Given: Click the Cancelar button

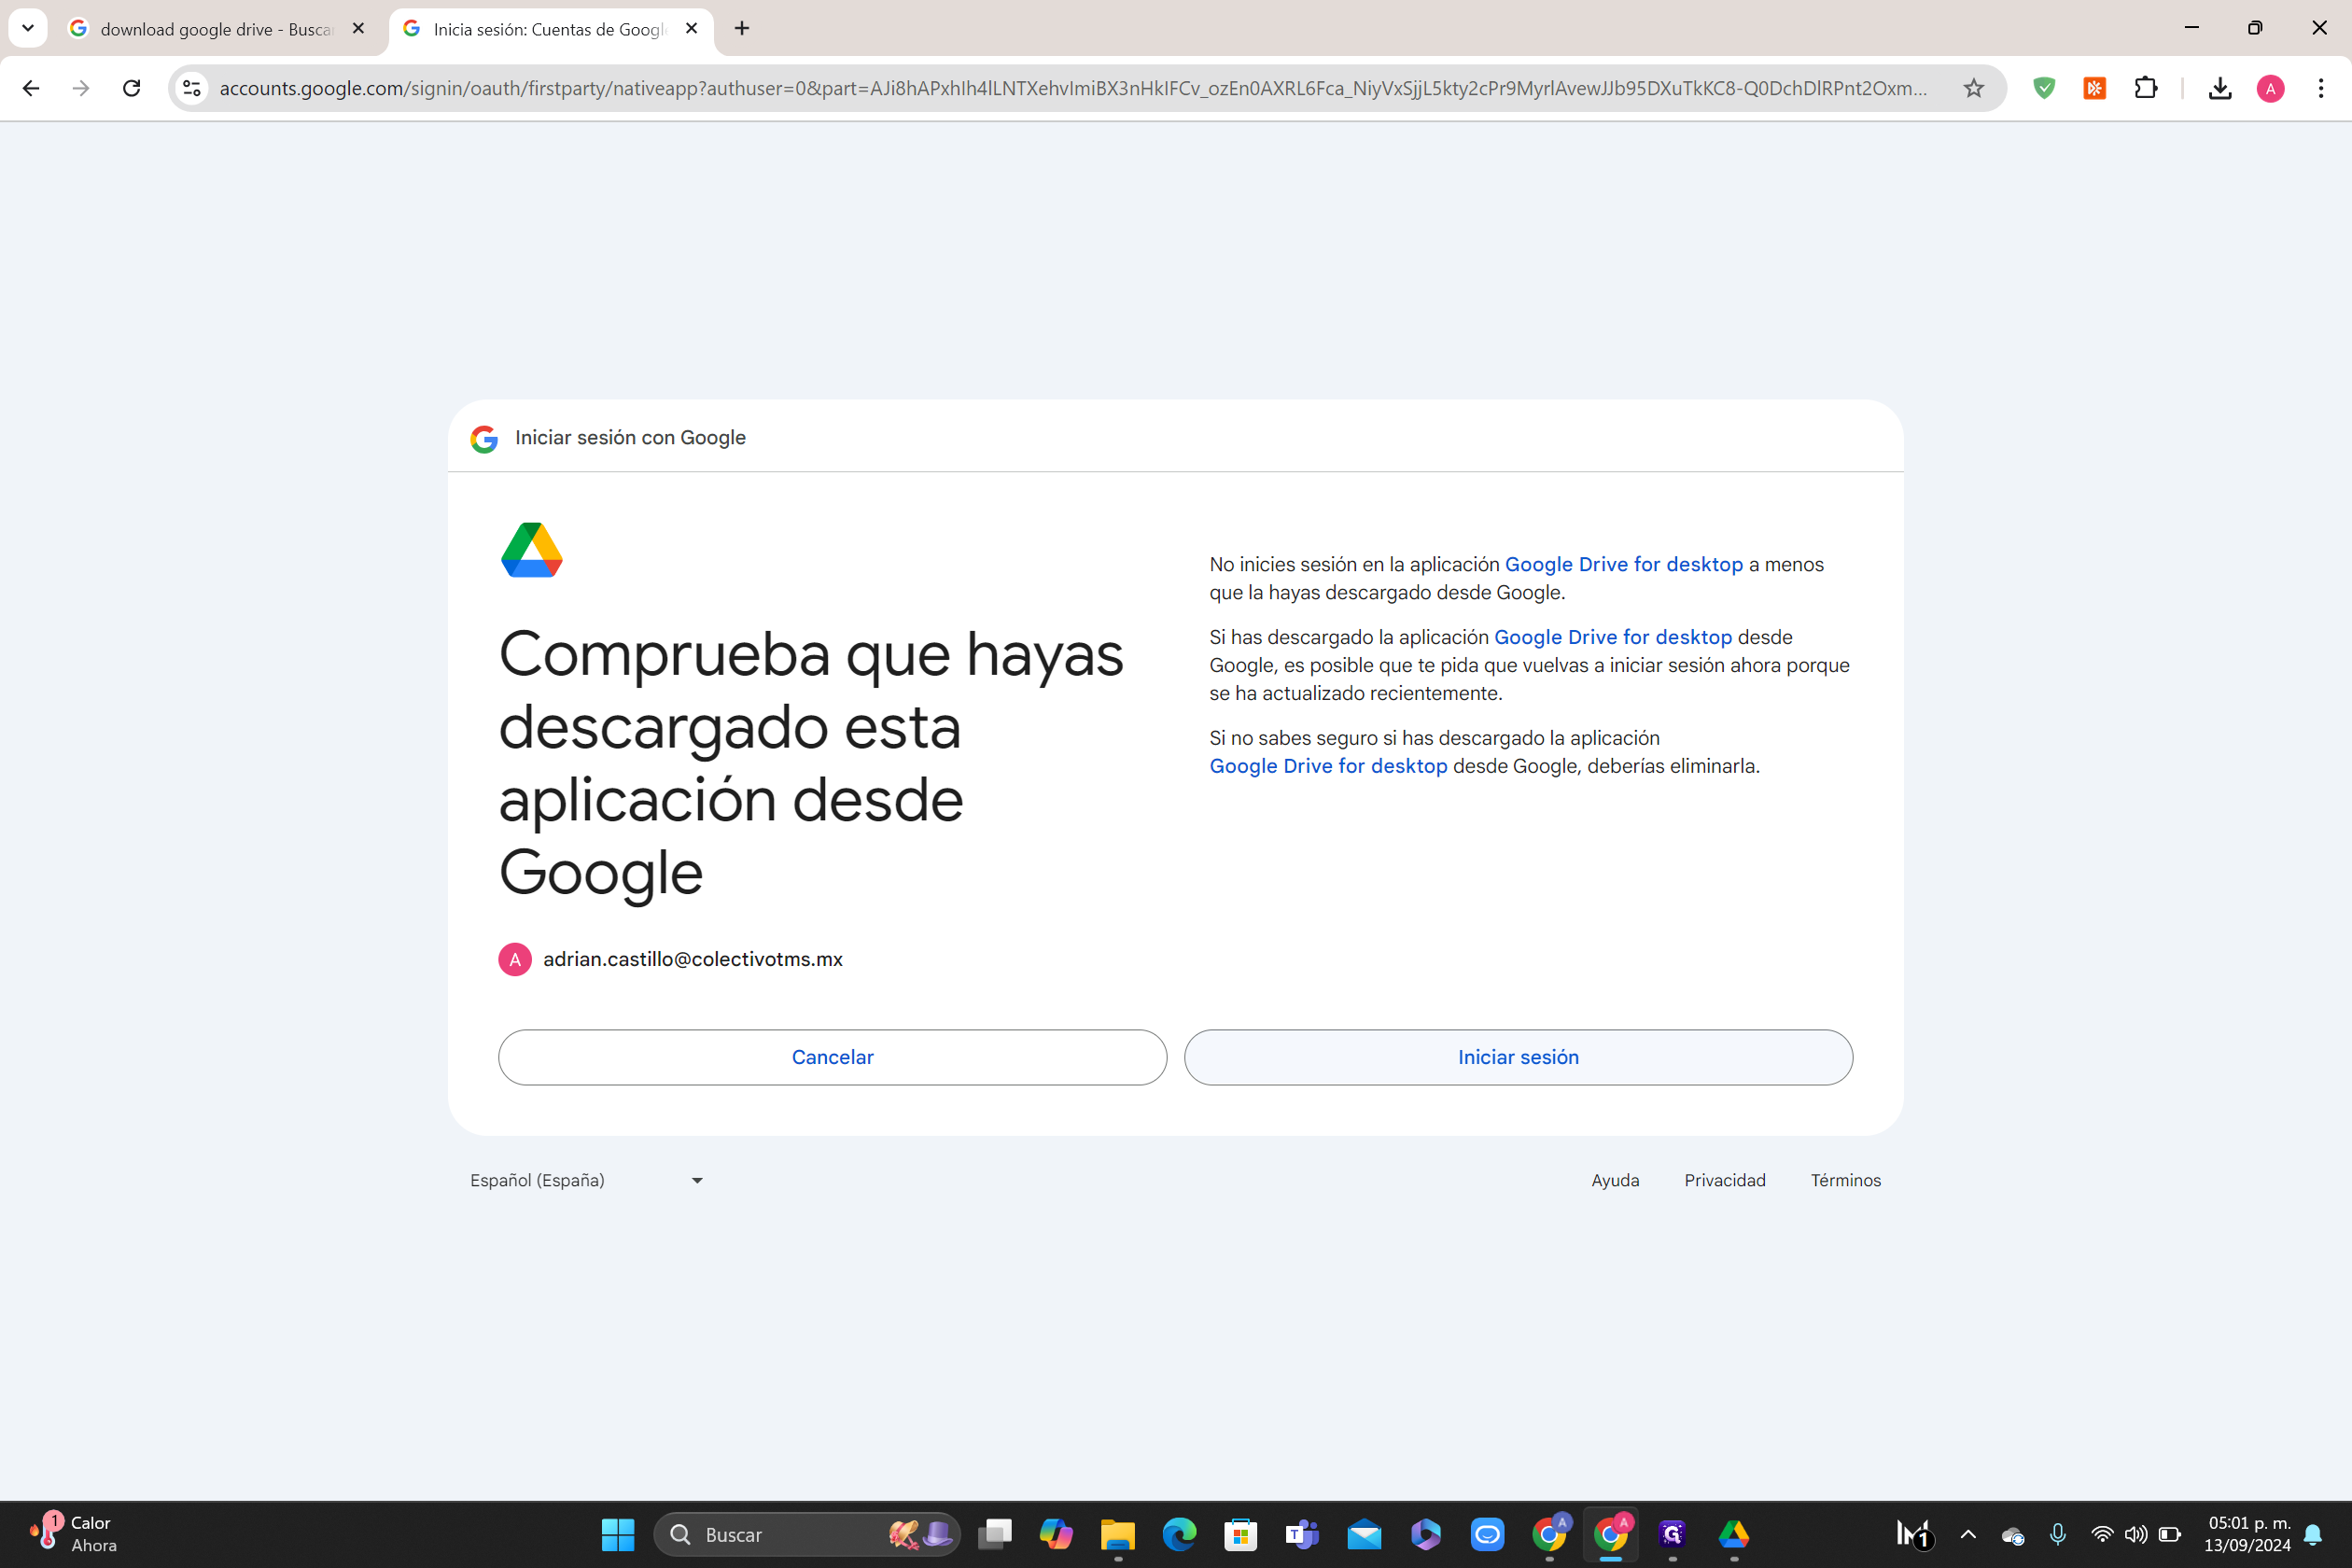Looking at the screenshot, I should click(x=832, y=1057).
